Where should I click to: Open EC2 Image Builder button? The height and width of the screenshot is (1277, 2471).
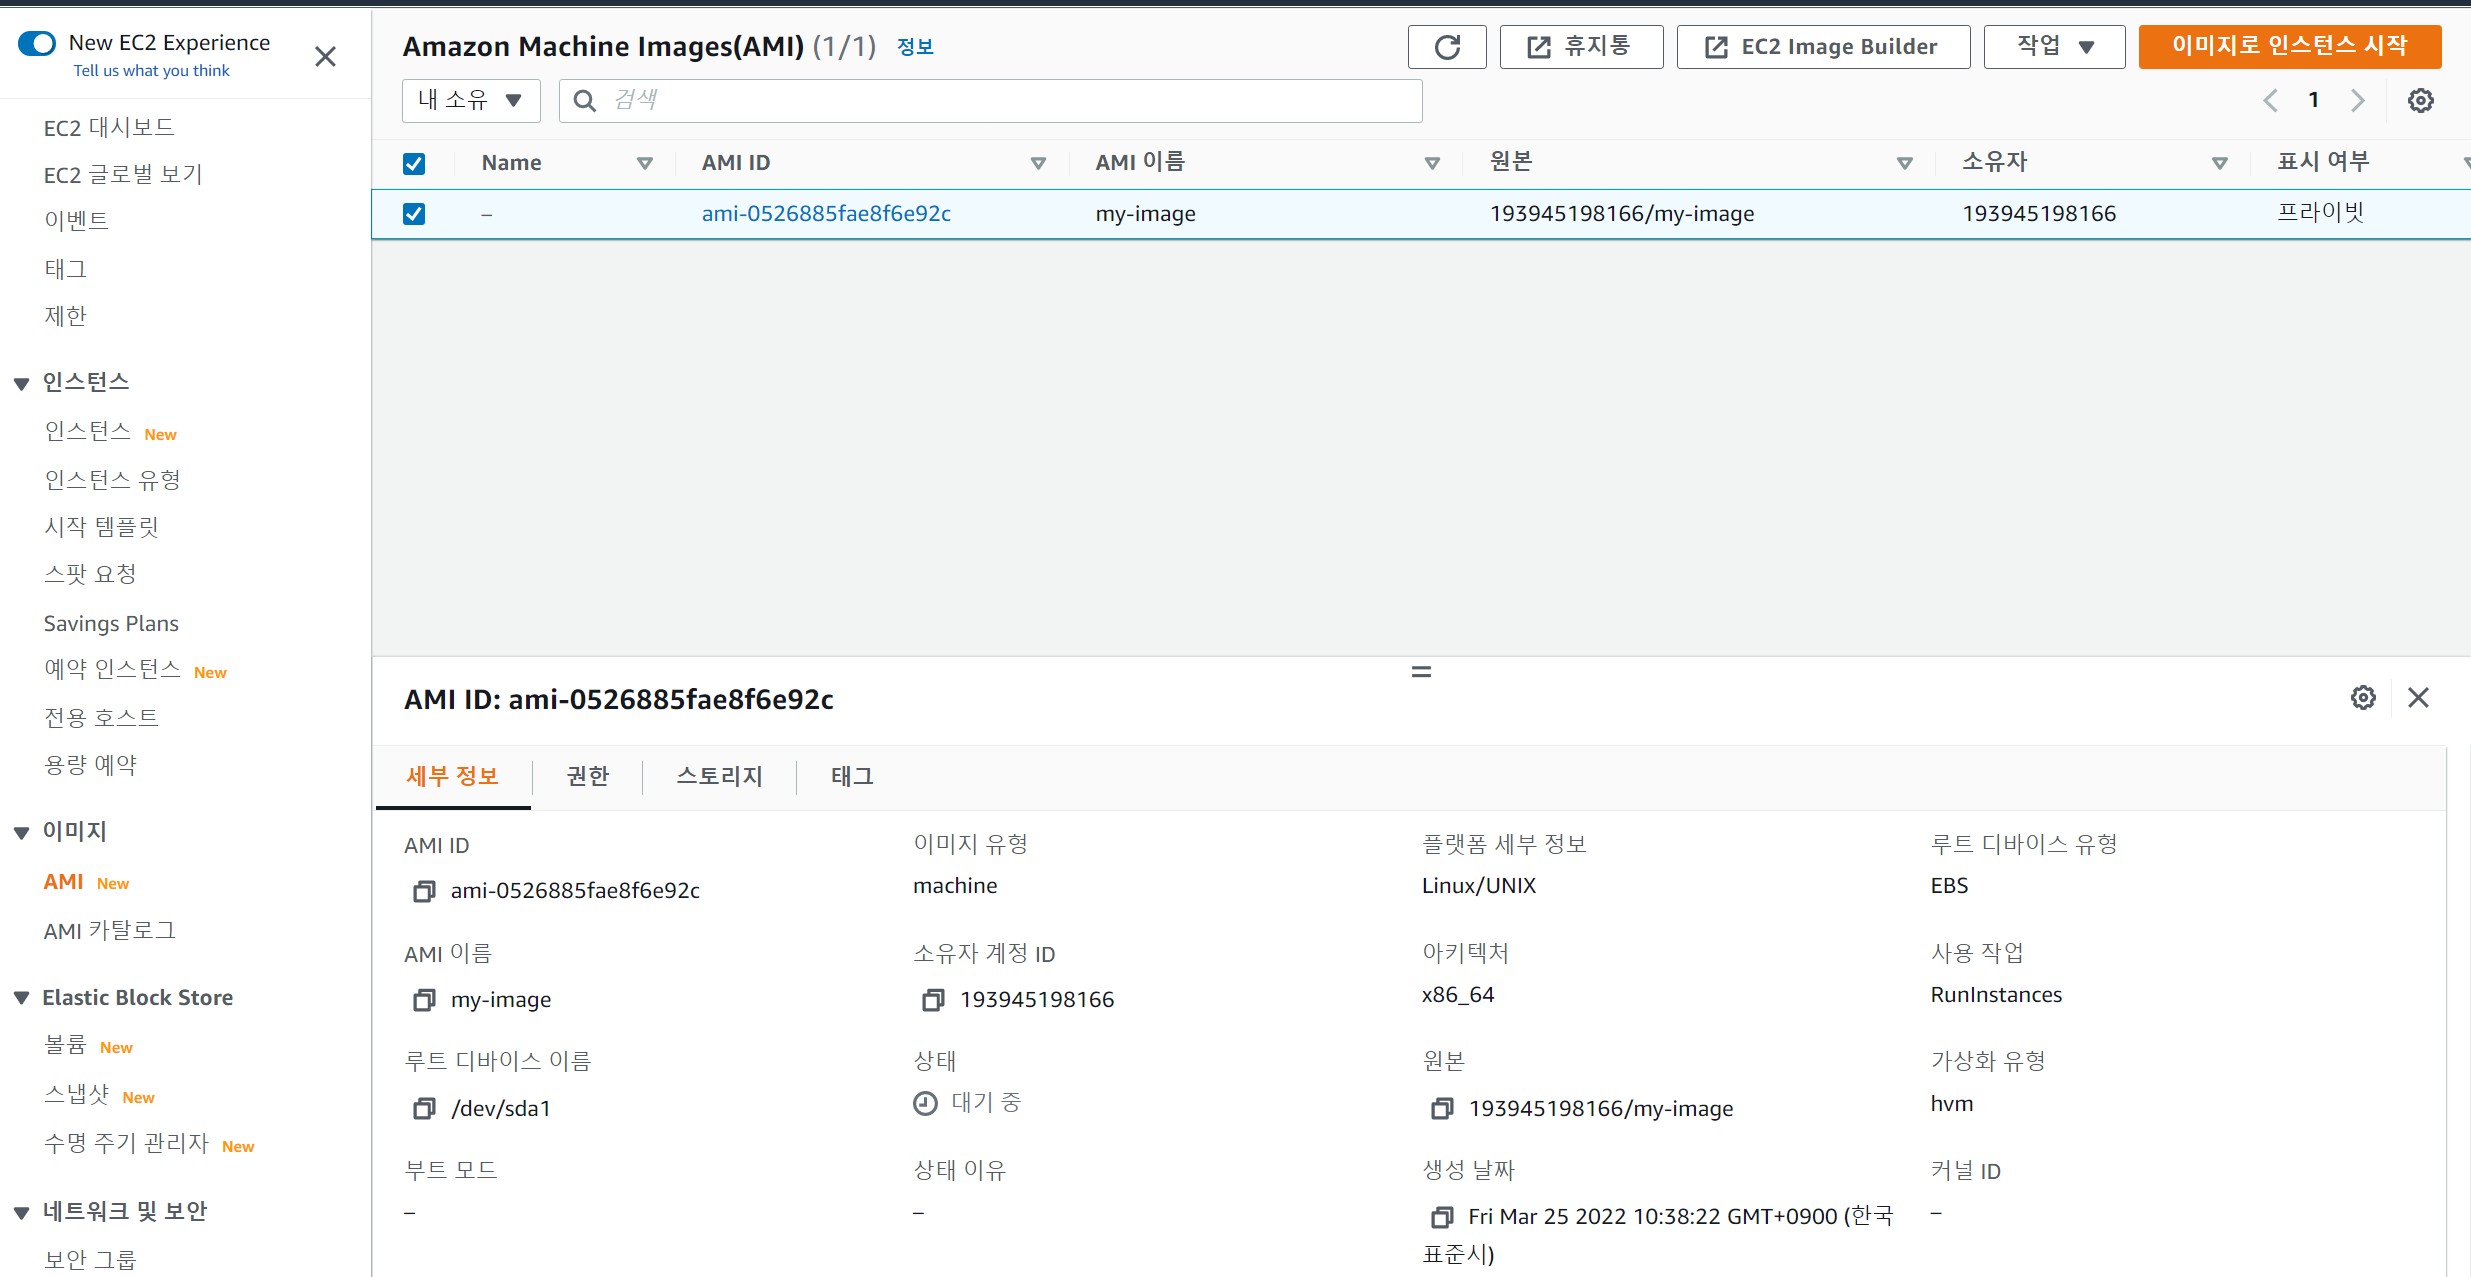(1823, 47)
